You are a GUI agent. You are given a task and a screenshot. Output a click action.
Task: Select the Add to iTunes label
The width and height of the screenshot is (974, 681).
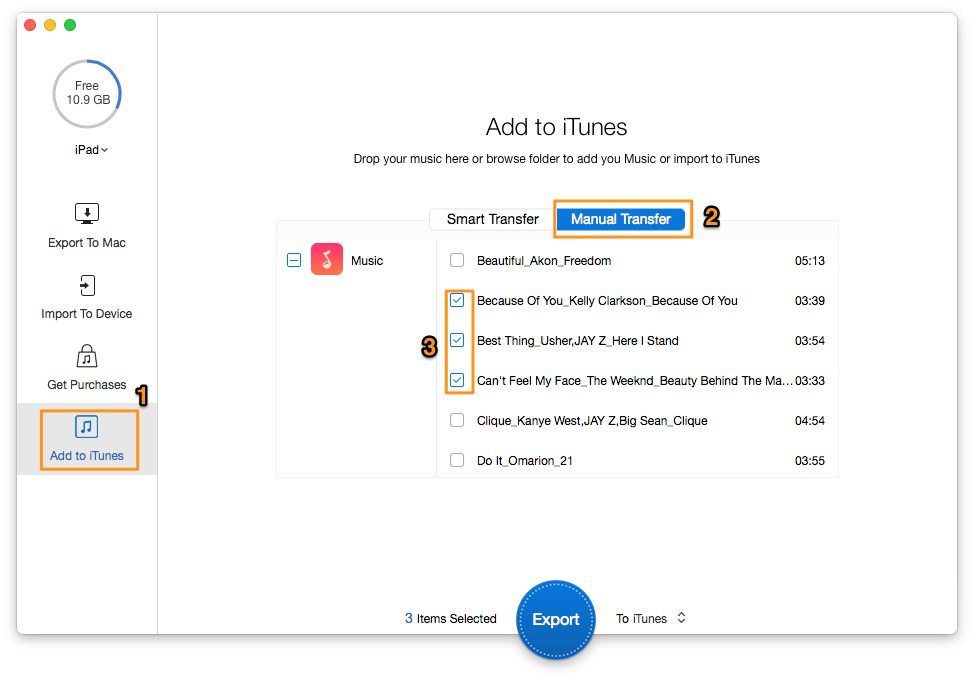click(87, 455)
